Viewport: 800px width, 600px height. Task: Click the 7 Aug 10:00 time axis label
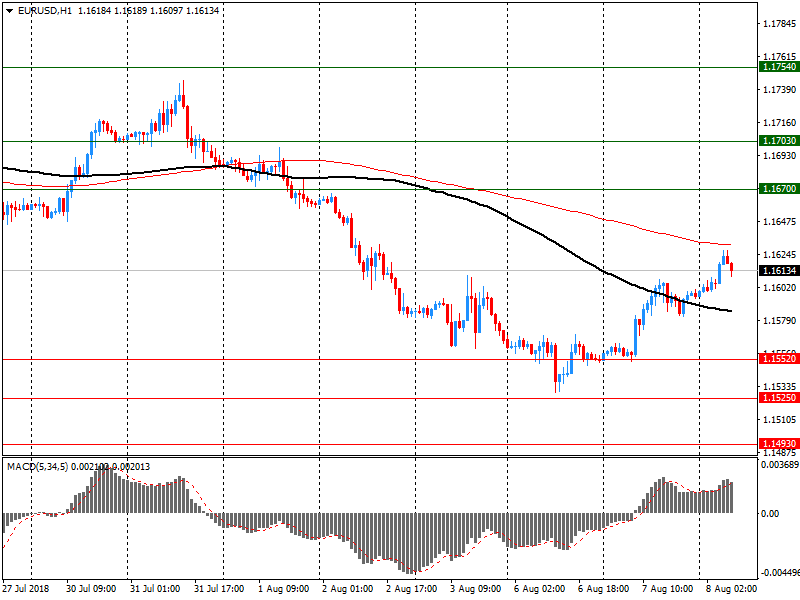667,588
